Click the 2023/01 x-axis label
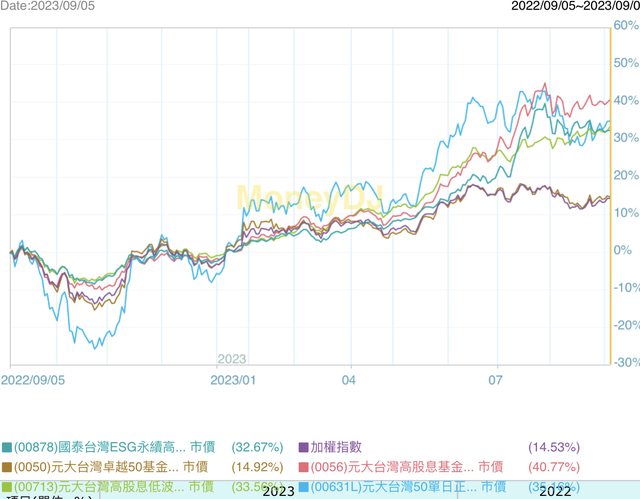 (236, 381)
